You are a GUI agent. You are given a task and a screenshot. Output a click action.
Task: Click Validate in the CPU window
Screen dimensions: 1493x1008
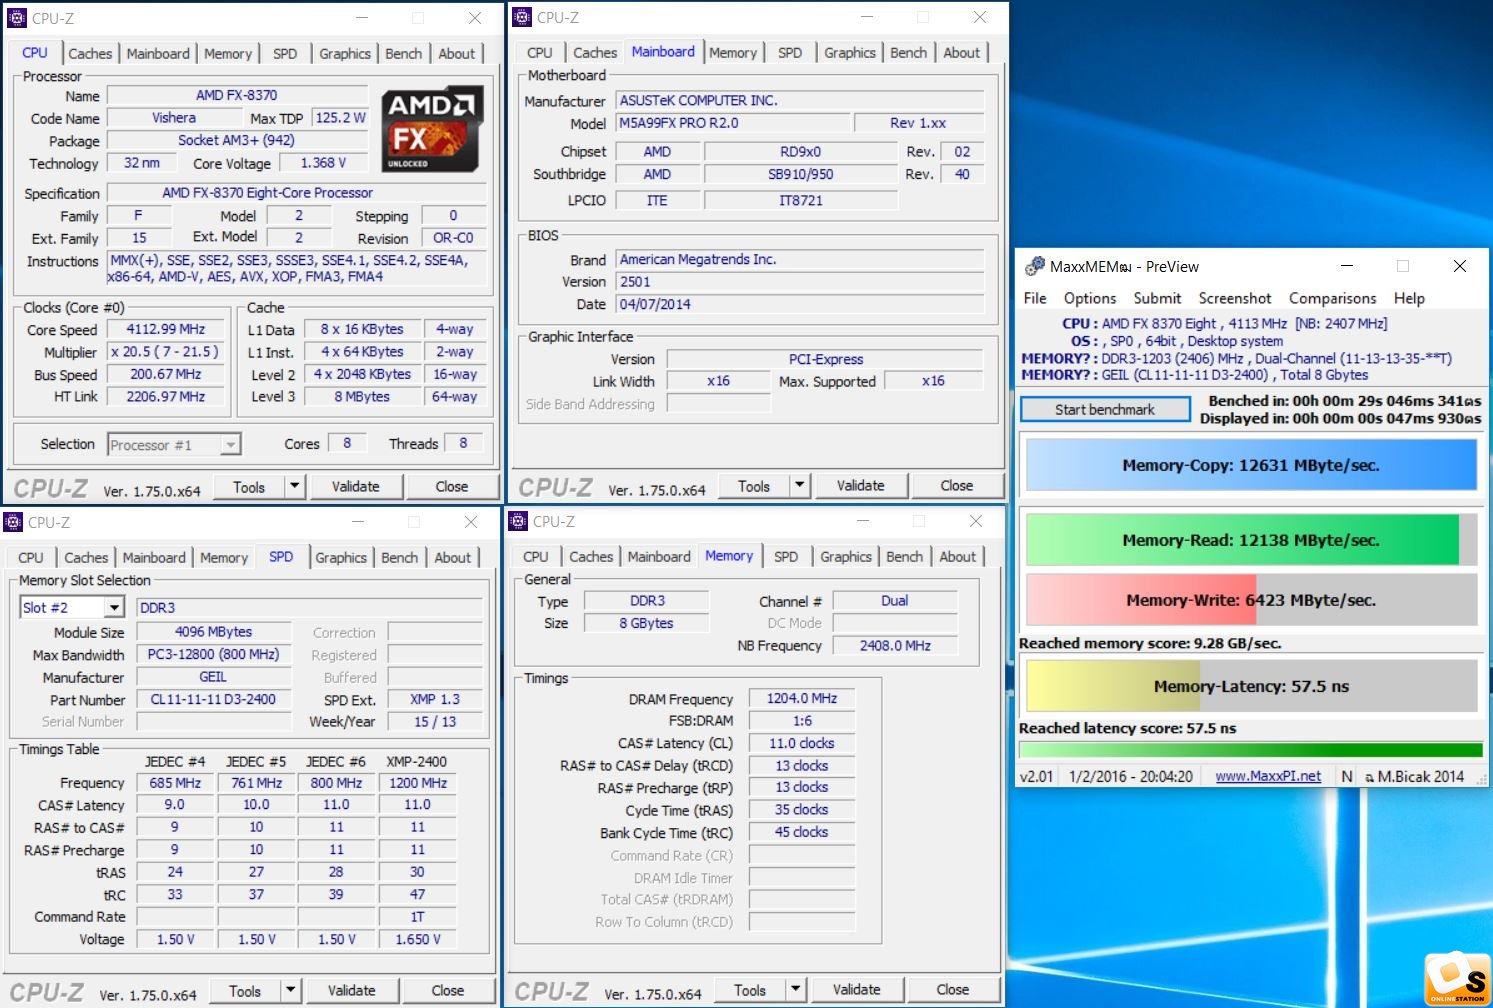[356, 487]
